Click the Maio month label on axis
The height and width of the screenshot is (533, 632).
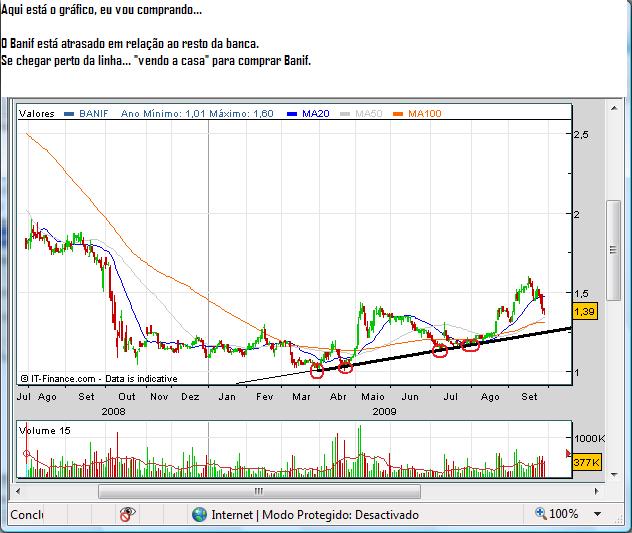[372, 397]
